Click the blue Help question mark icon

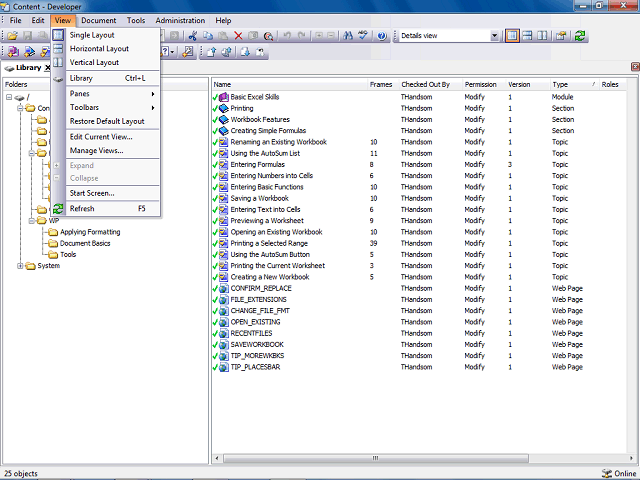pos(382,36)
